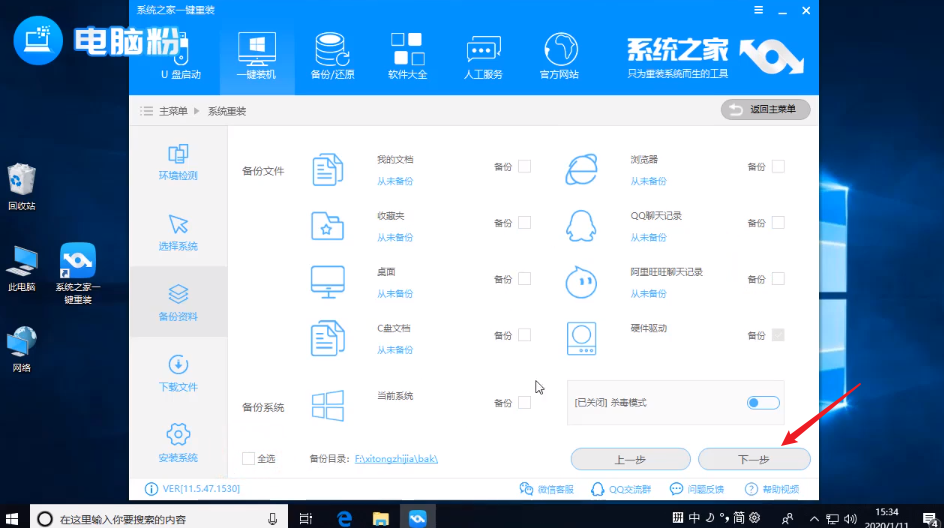Click the C盘文档 icon
The height and width of the screenshot is (528, 944).
(x=328, y=338)
